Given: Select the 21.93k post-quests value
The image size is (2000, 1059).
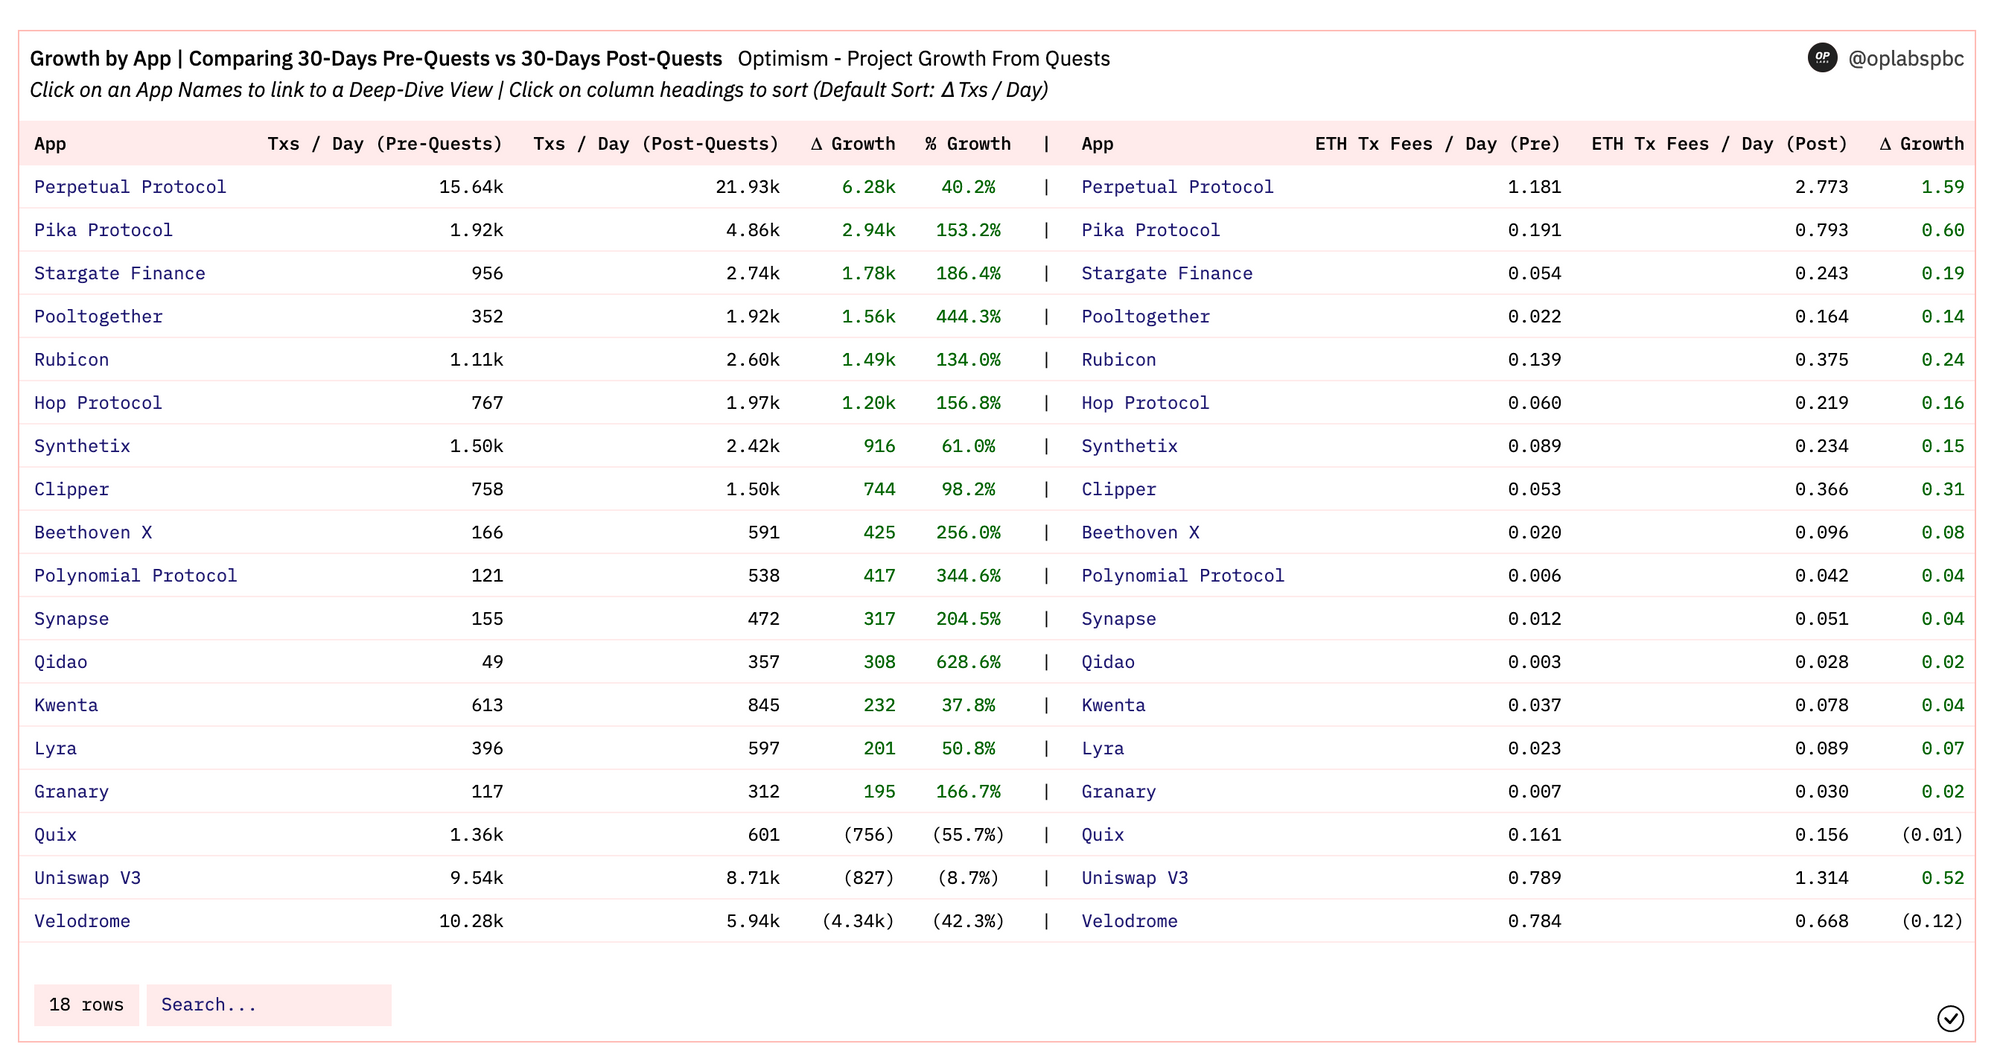Looking at the screenshot, I should click(x=747, y=187).
